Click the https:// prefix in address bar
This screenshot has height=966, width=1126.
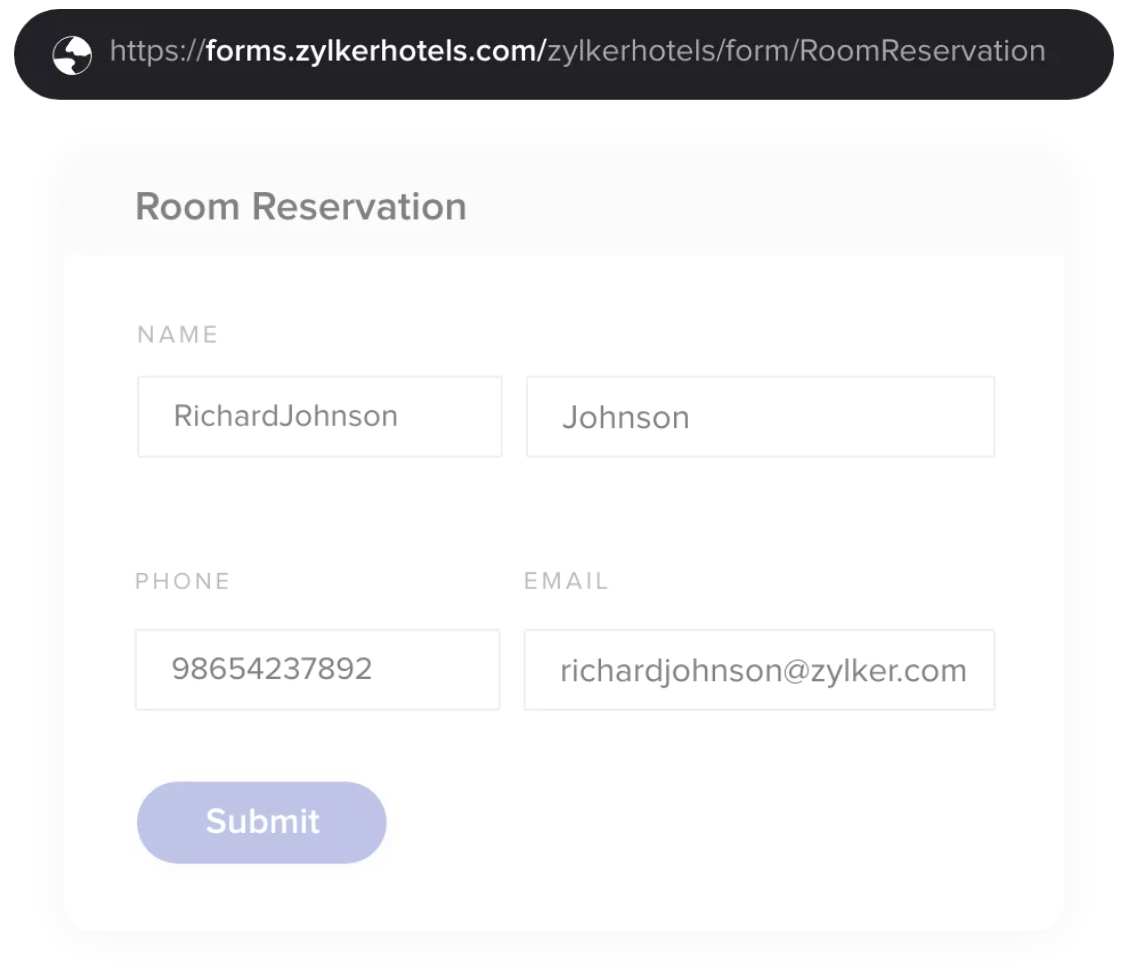157,50
